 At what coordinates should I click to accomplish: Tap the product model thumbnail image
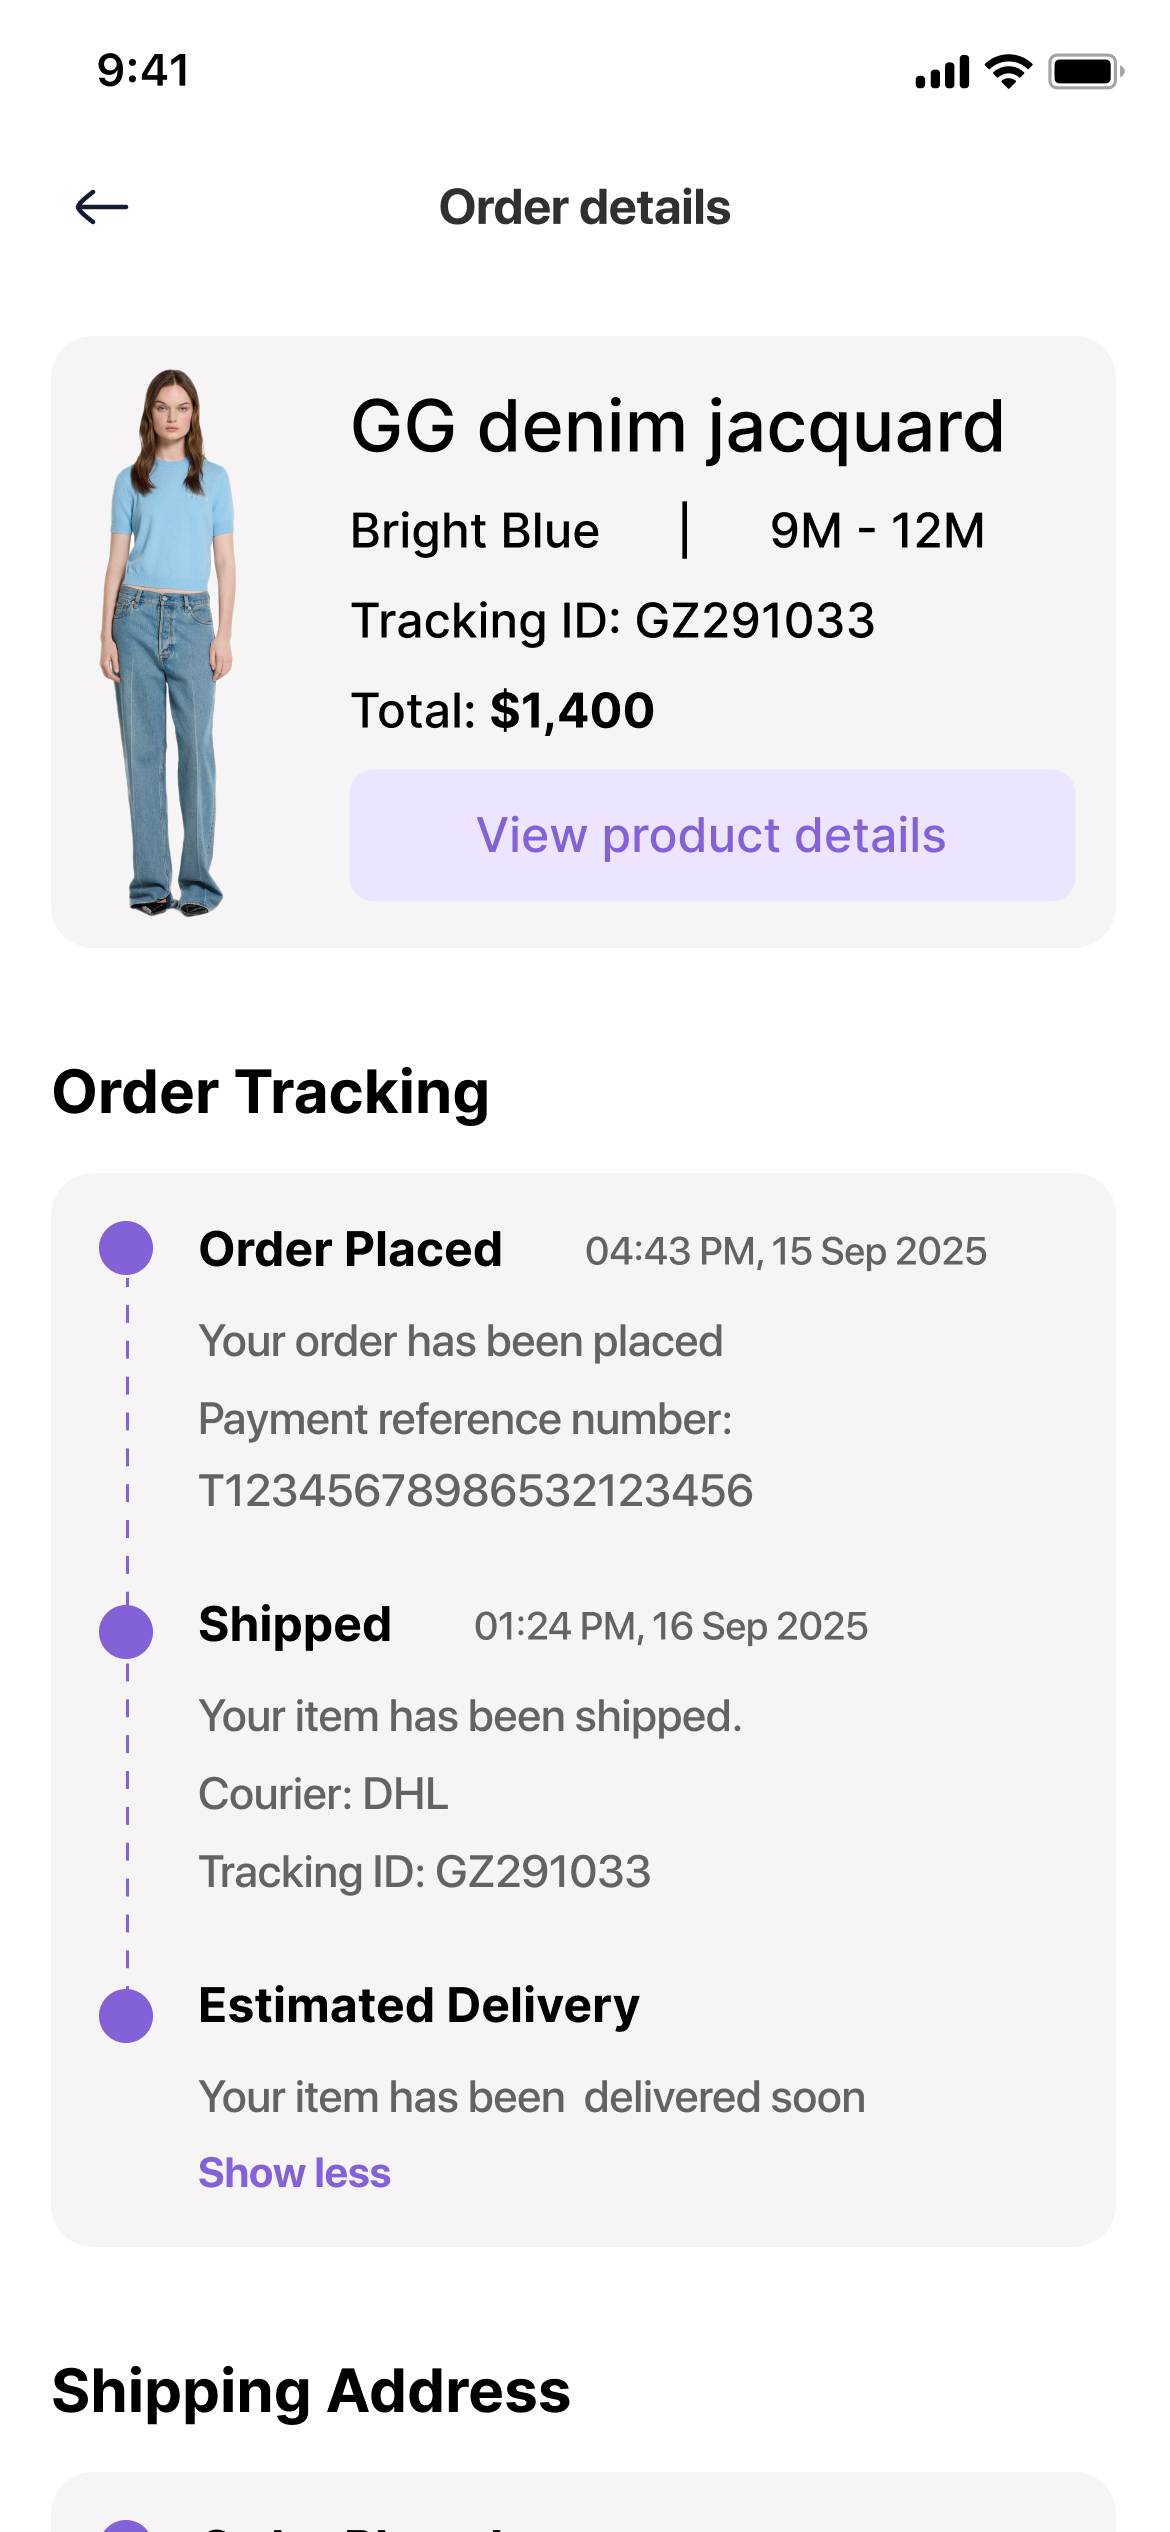(x=168, y=642)
